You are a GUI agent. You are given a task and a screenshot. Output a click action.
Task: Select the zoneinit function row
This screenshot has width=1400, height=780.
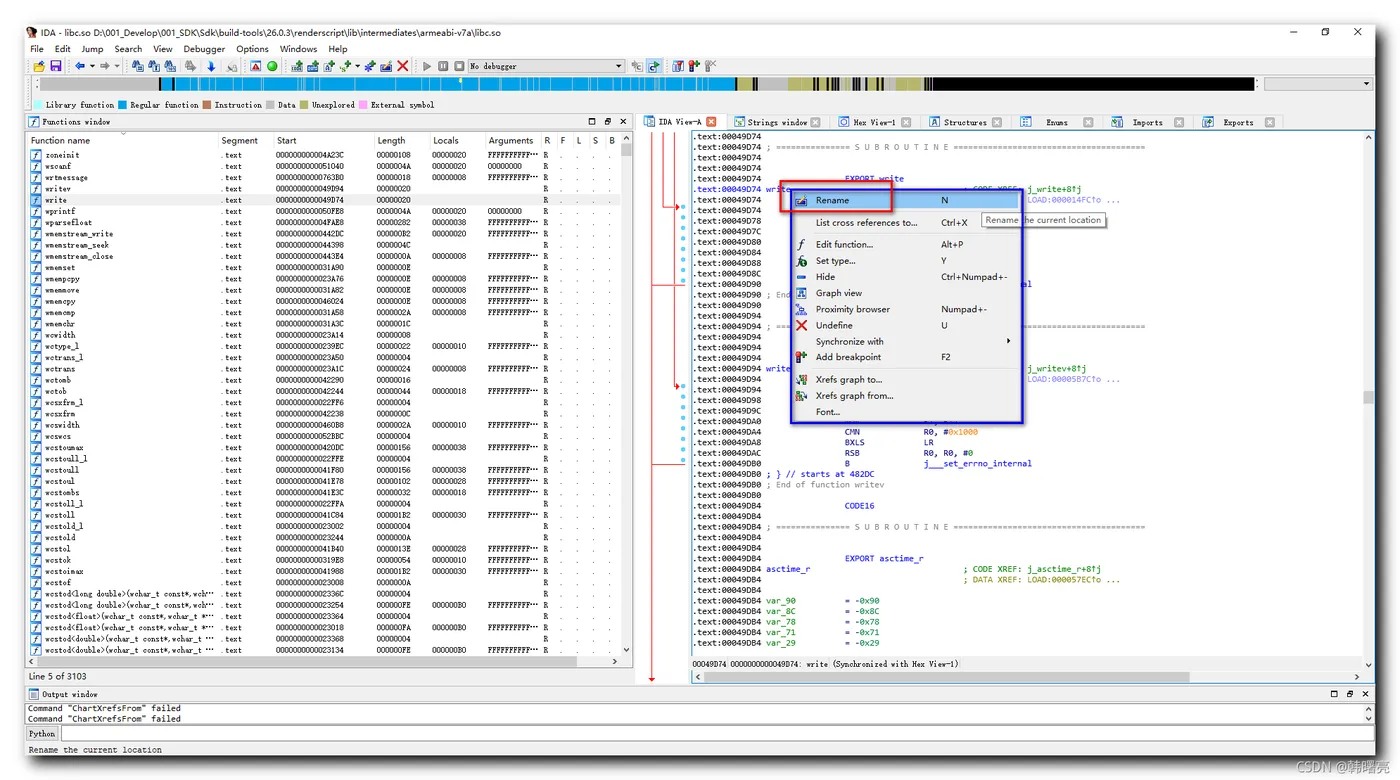pyautogui.click(x=323, y=155)
